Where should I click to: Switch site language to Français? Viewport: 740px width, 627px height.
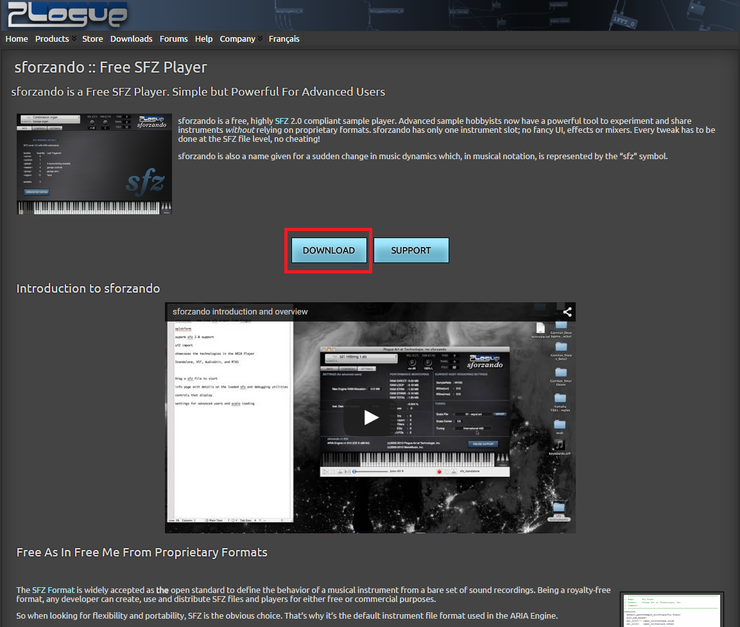[x=284, y=39]
